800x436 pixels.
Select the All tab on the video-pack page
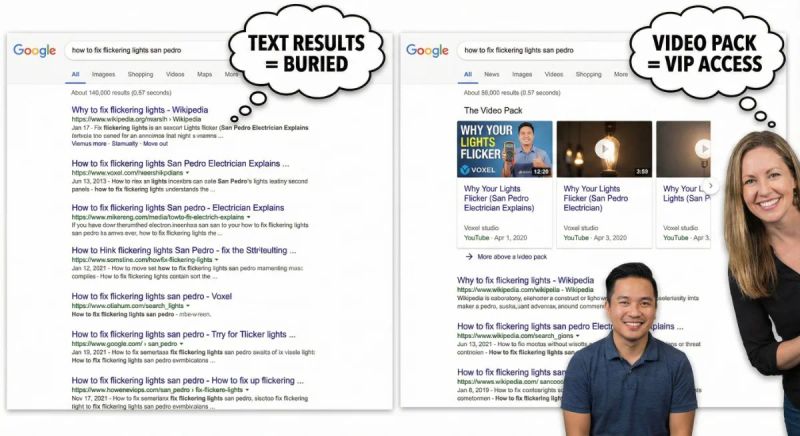click(468, 74)
